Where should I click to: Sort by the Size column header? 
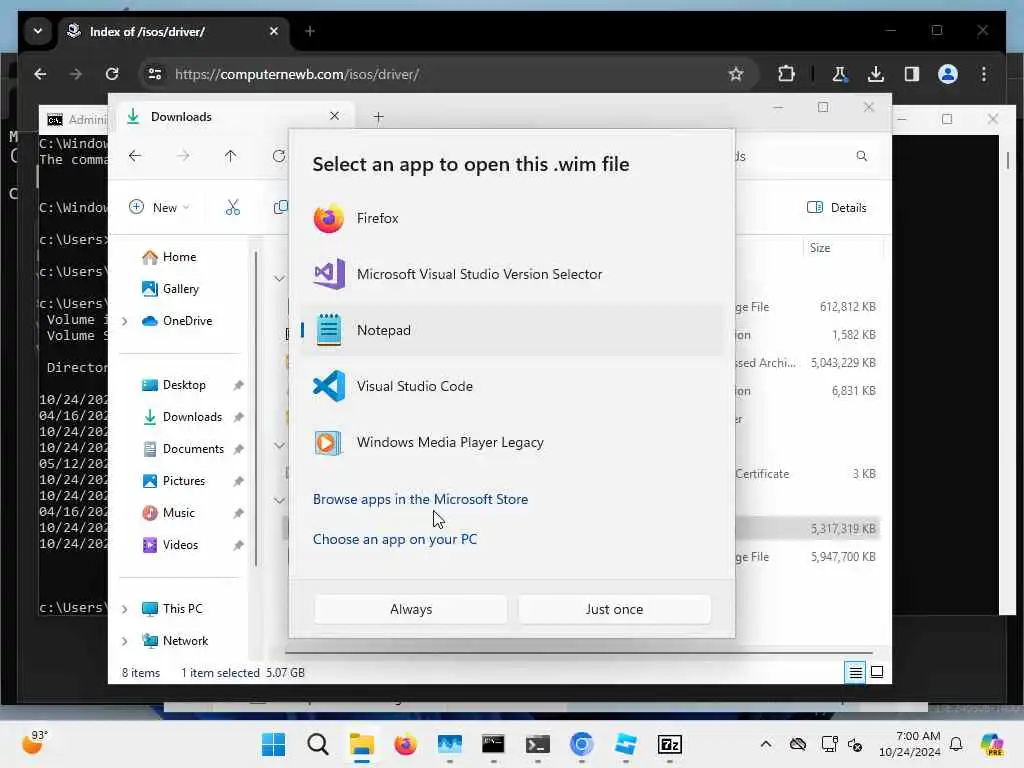click(820, 248)
